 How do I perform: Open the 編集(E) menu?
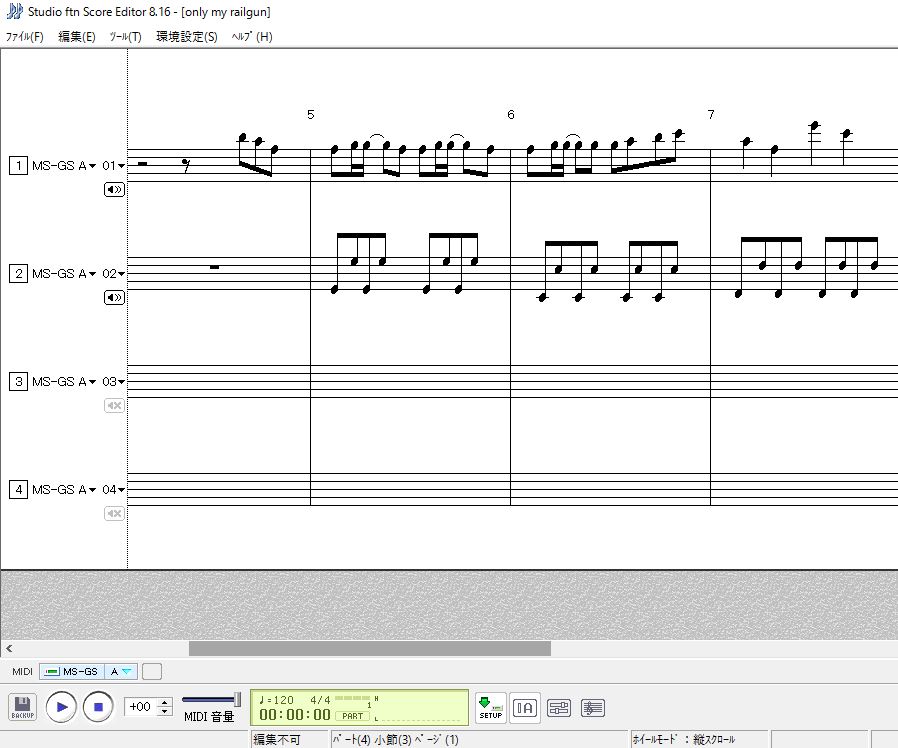77,37
